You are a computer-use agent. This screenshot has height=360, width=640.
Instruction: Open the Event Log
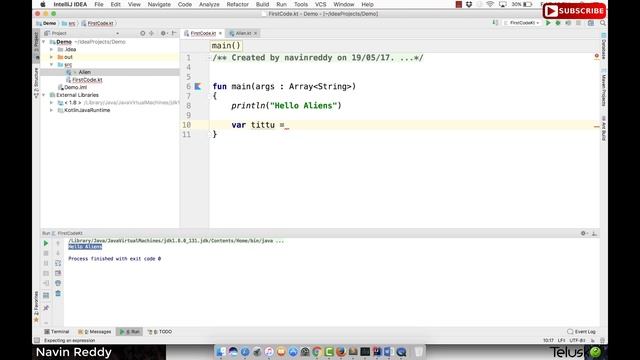click(x=582, y=332)
